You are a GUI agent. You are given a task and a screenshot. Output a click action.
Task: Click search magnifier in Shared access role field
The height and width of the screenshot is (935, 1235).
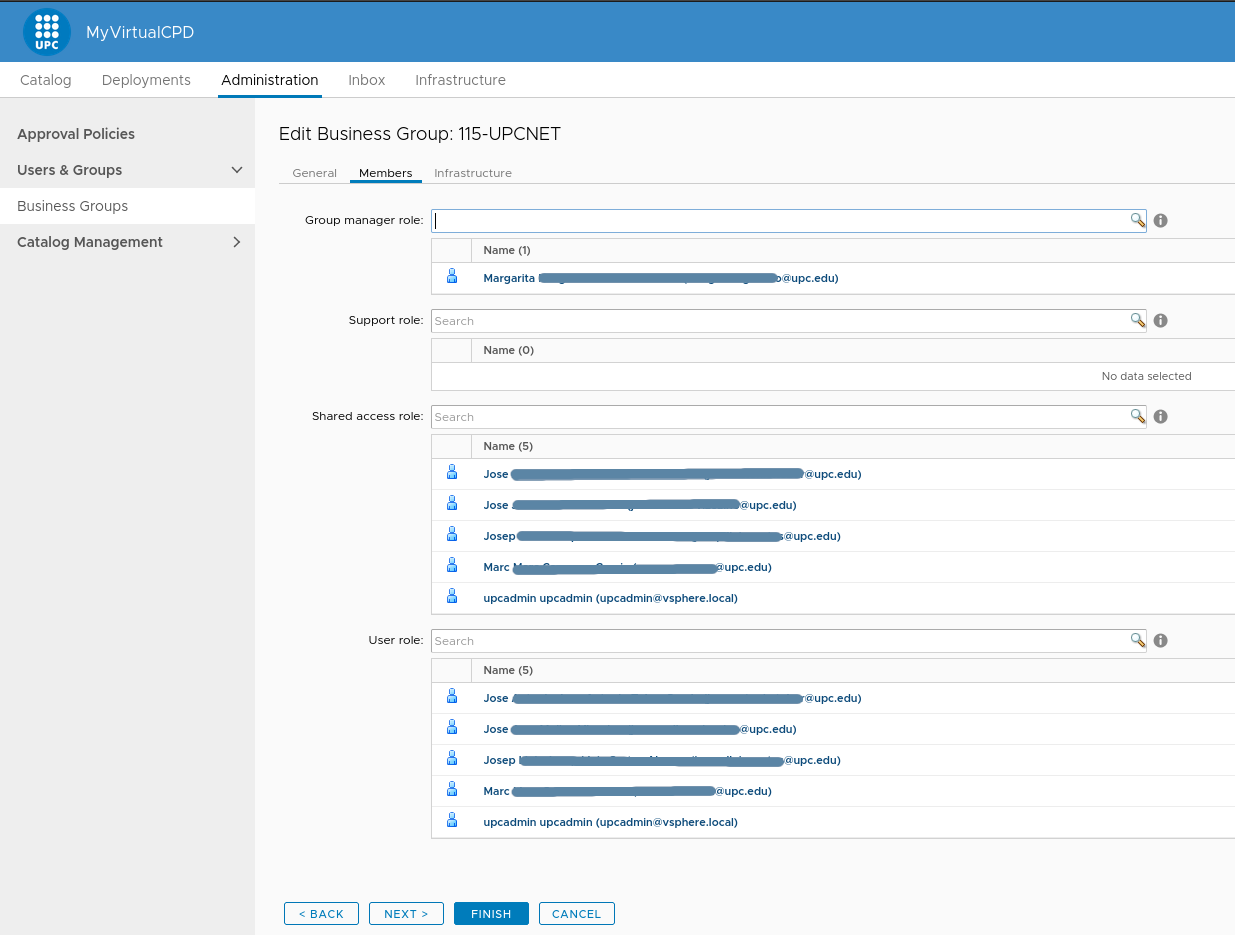(1137, 416)
